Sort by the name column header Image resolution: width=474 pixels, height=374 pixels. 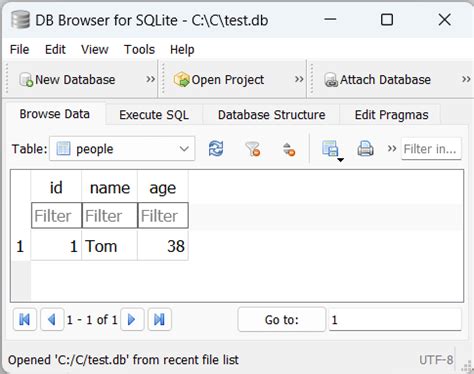(110, 188)
